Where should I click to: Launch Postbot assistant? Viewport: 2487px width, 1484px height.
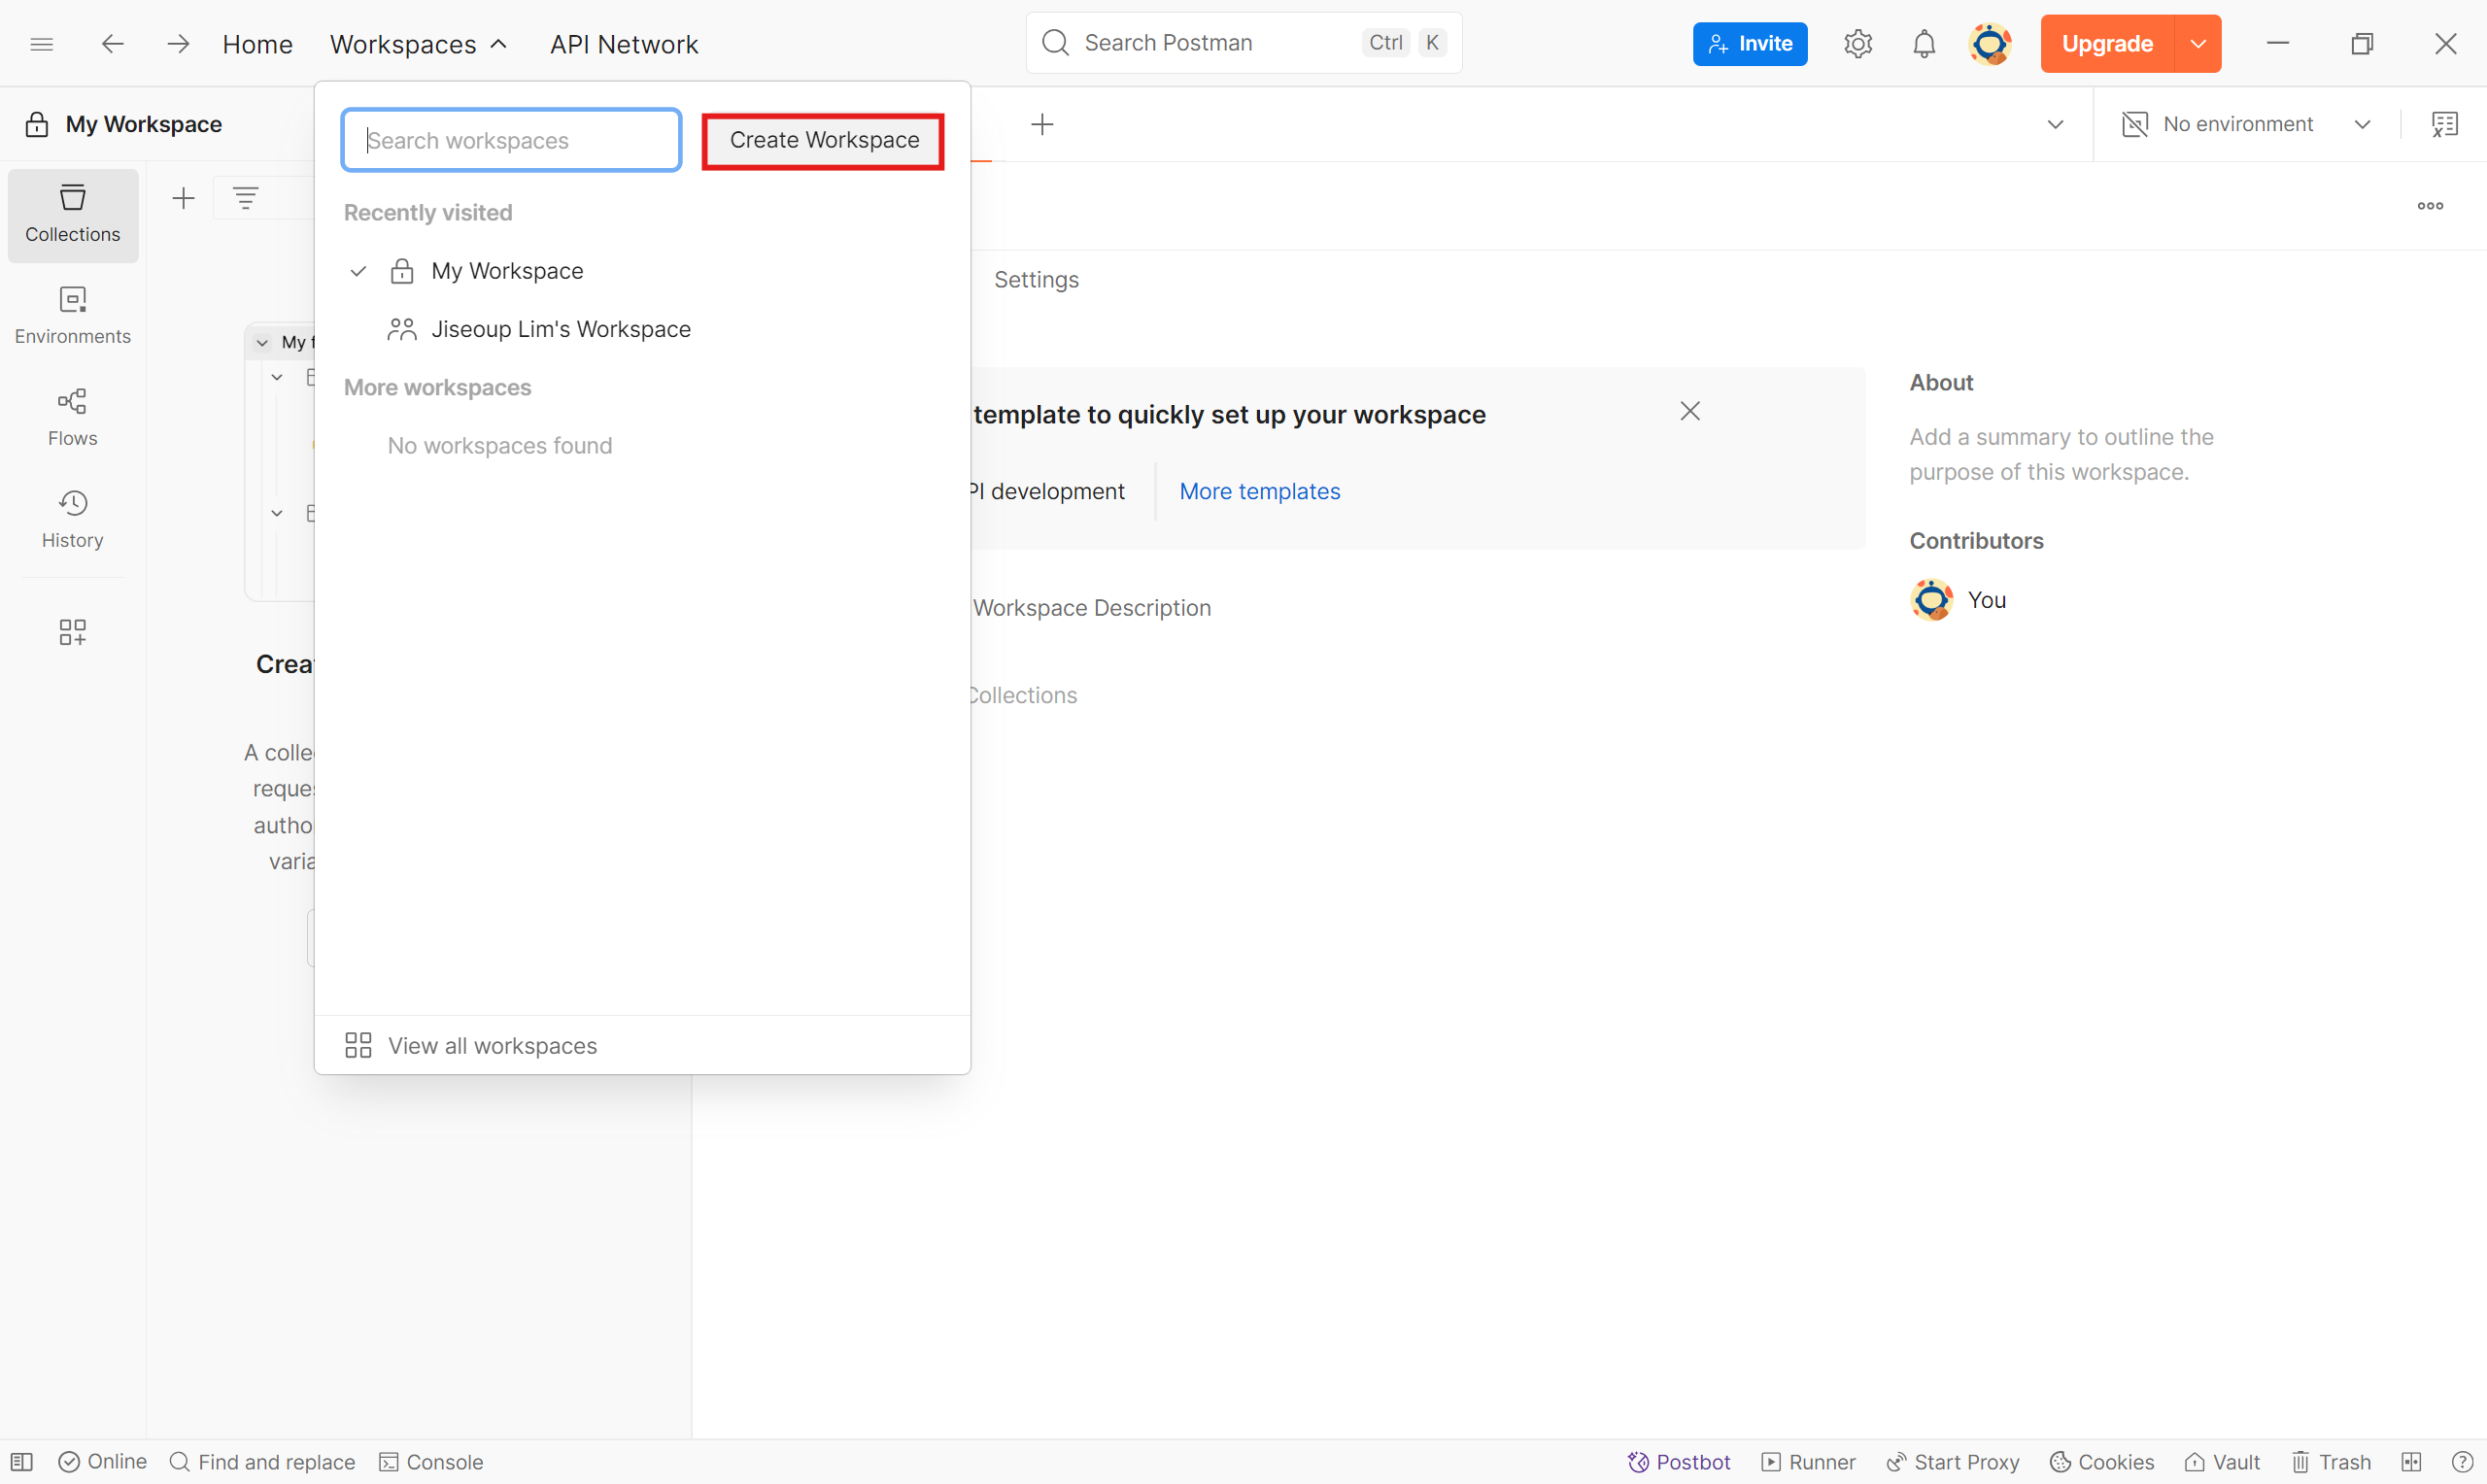pyautogui.click(x=1678, y=1462)
